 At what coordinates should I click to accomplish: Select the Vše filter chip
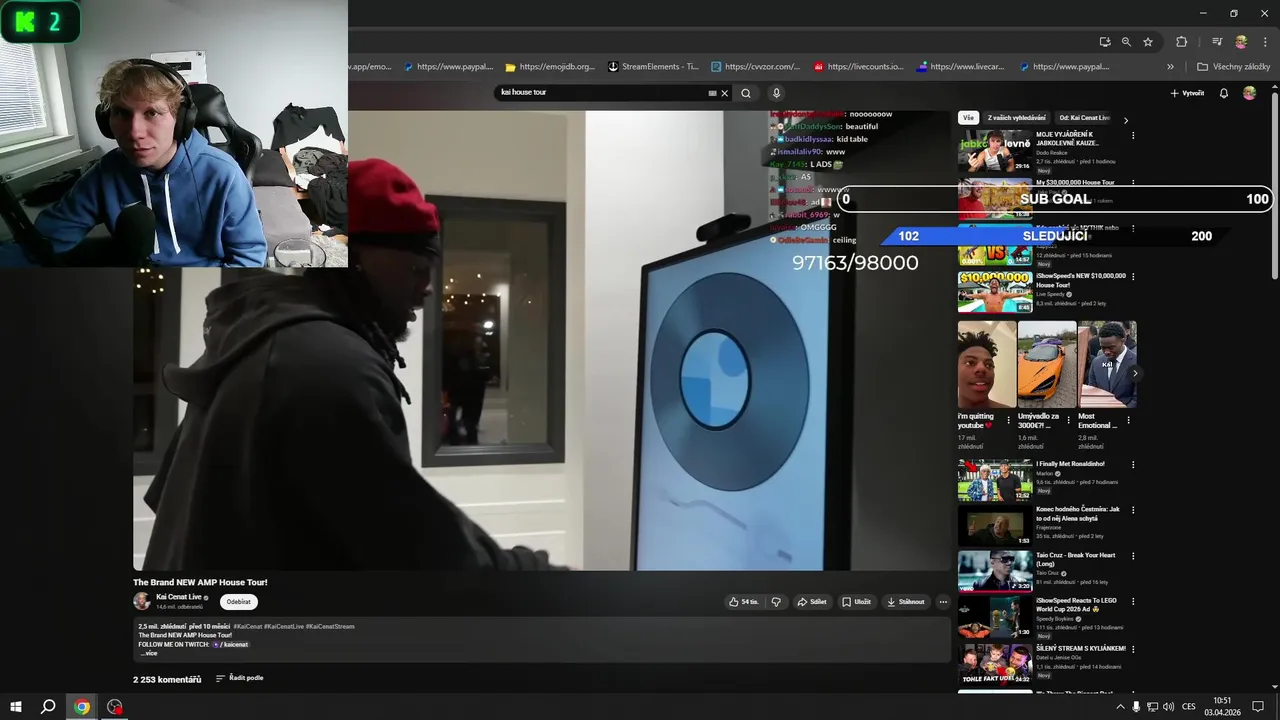[968, 118]
